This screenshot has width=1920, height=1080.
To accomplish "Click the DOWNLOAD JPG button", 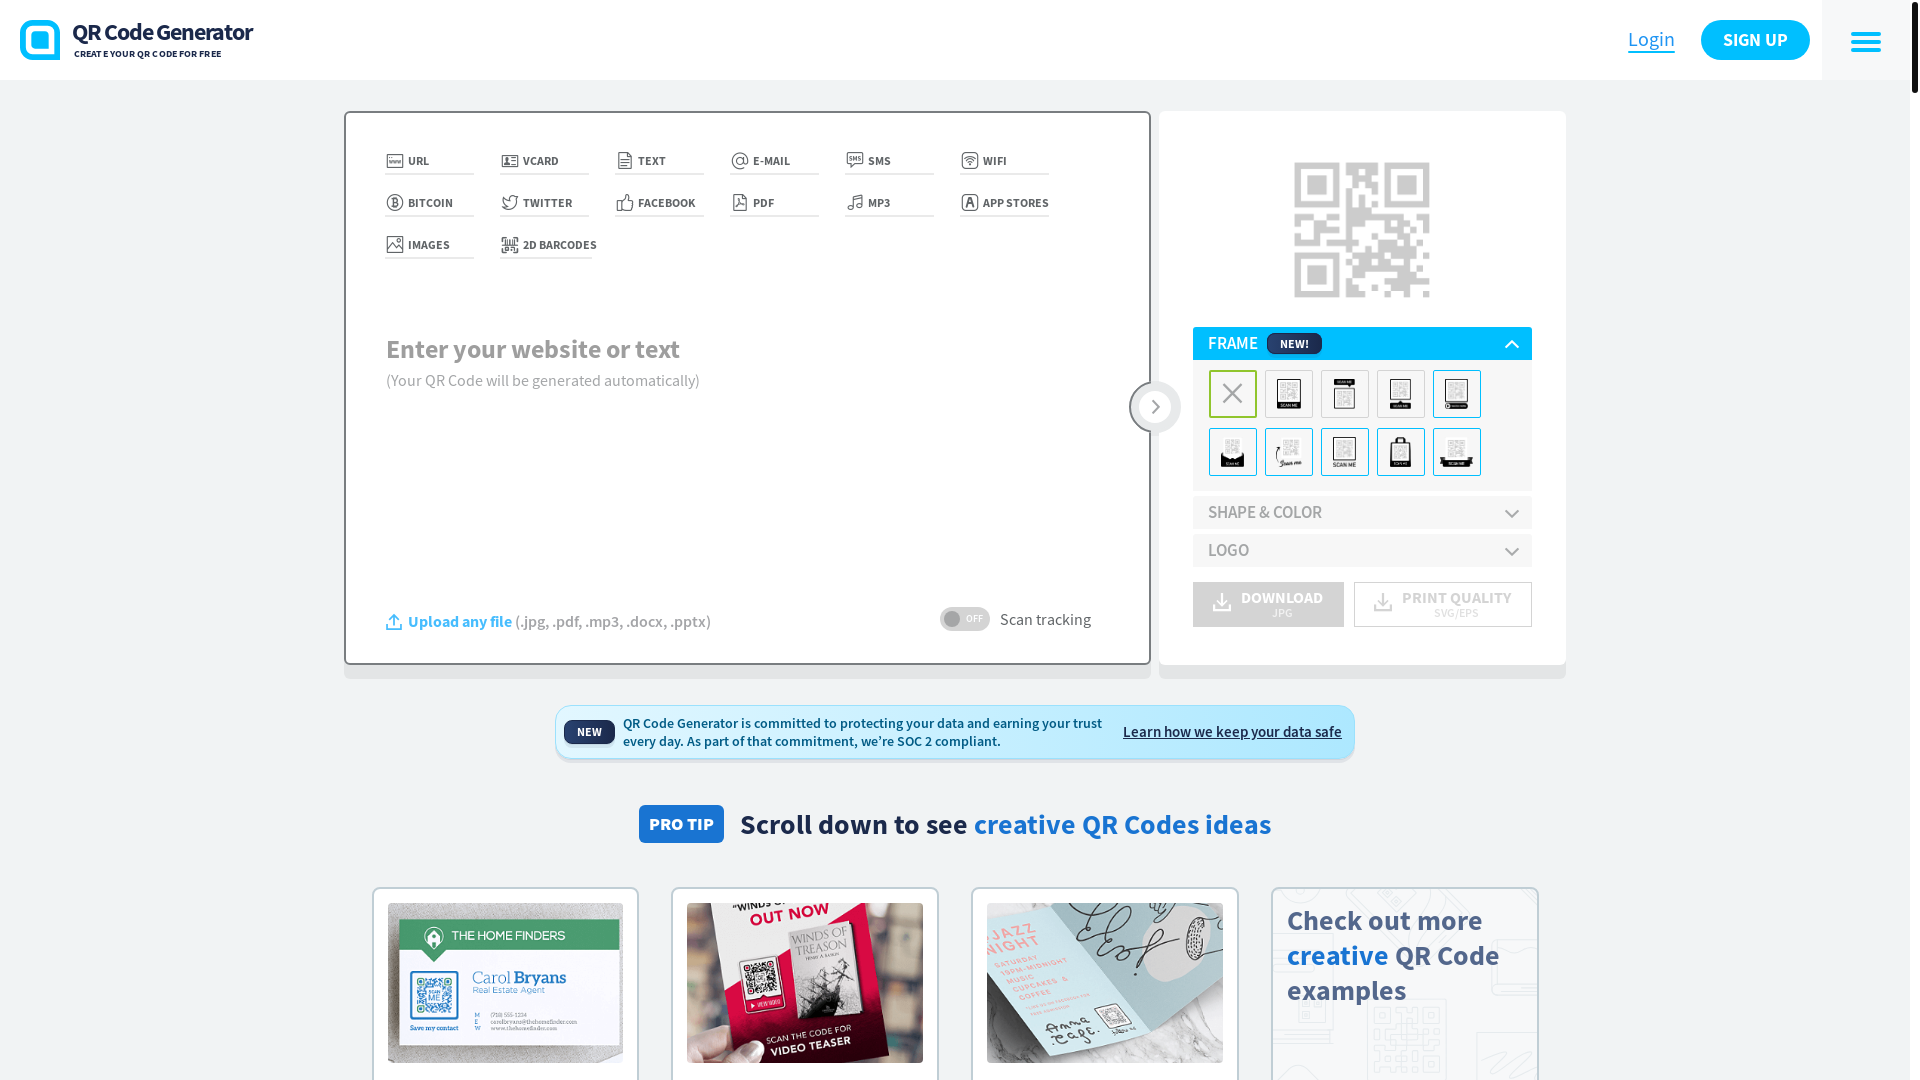I will (1268, 604).
